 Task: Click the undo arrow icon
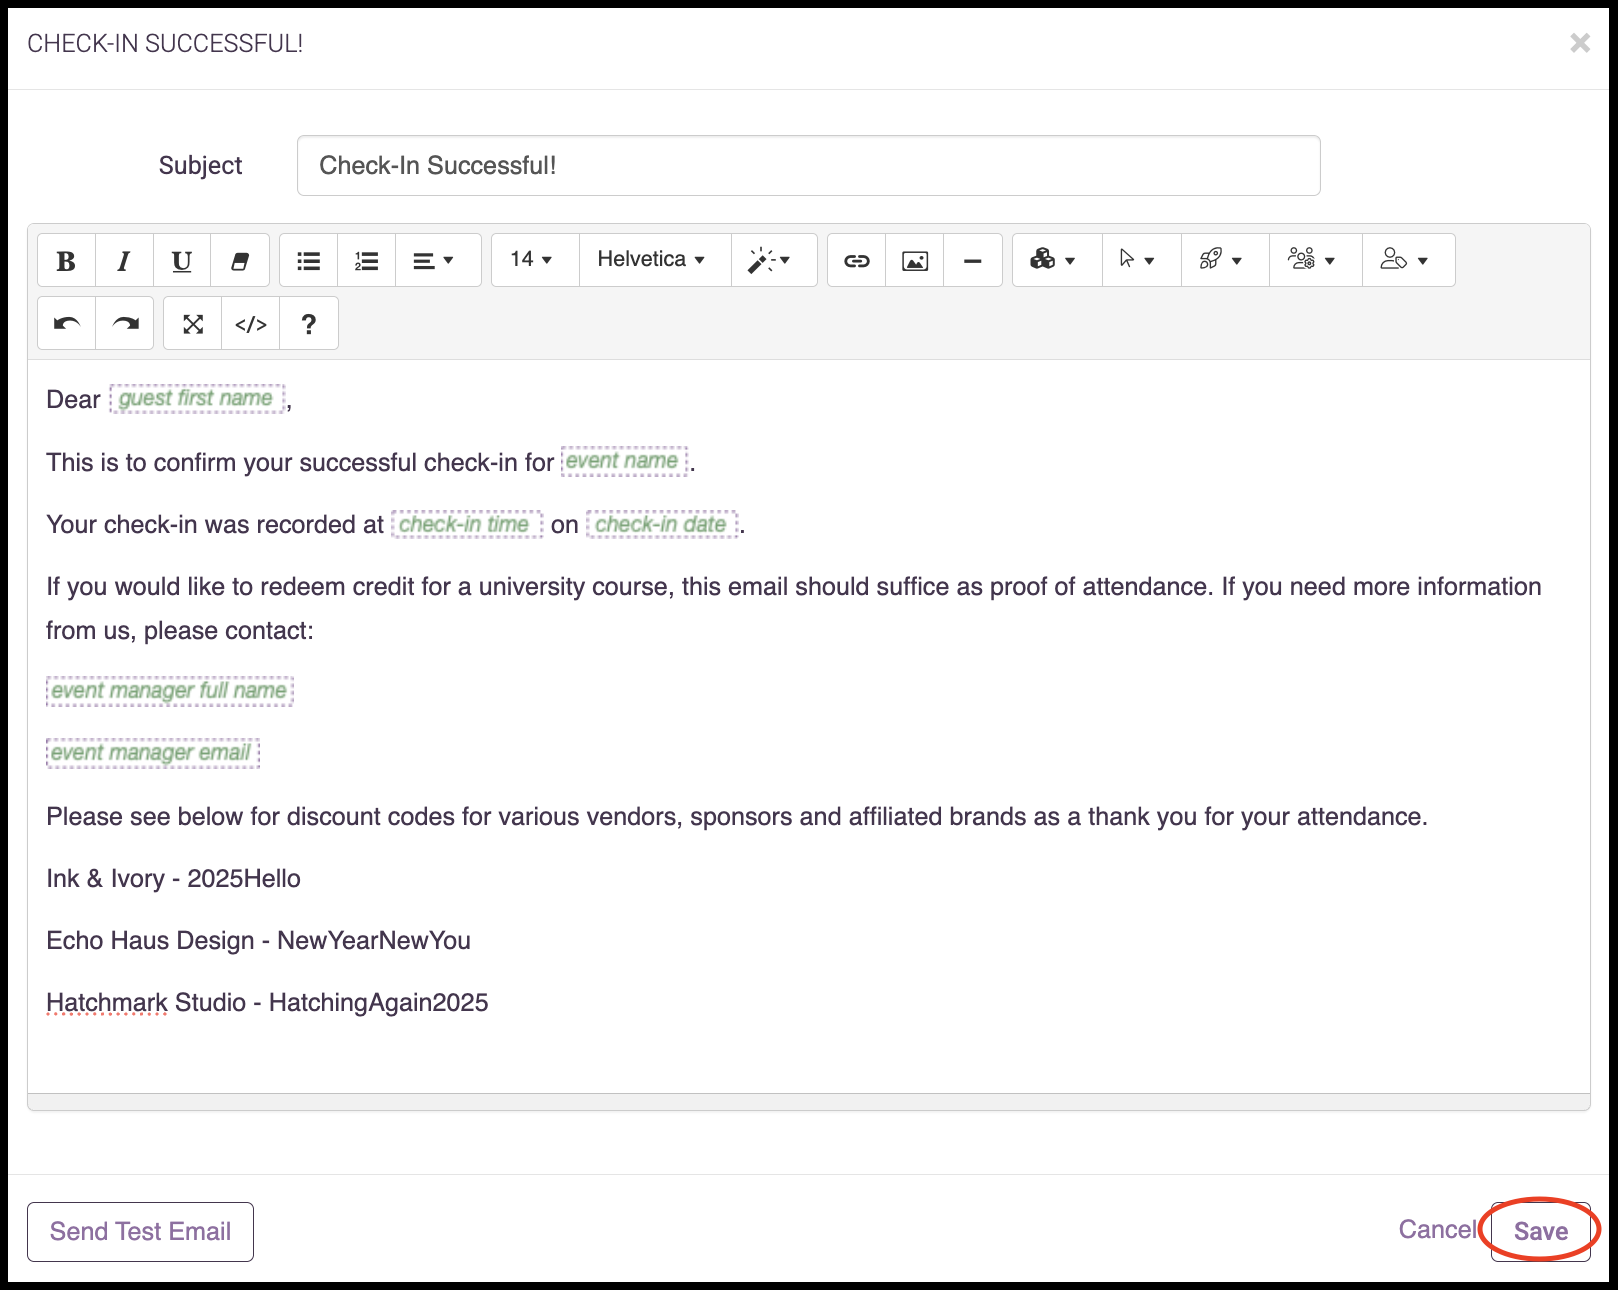tap(67, 323)
